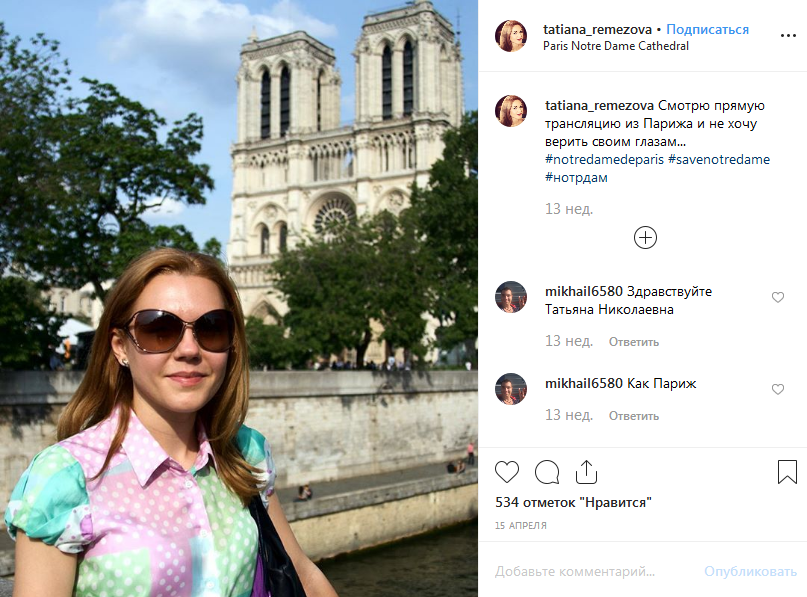Open #нотрдам hashtag

click(x=576, y=178)
